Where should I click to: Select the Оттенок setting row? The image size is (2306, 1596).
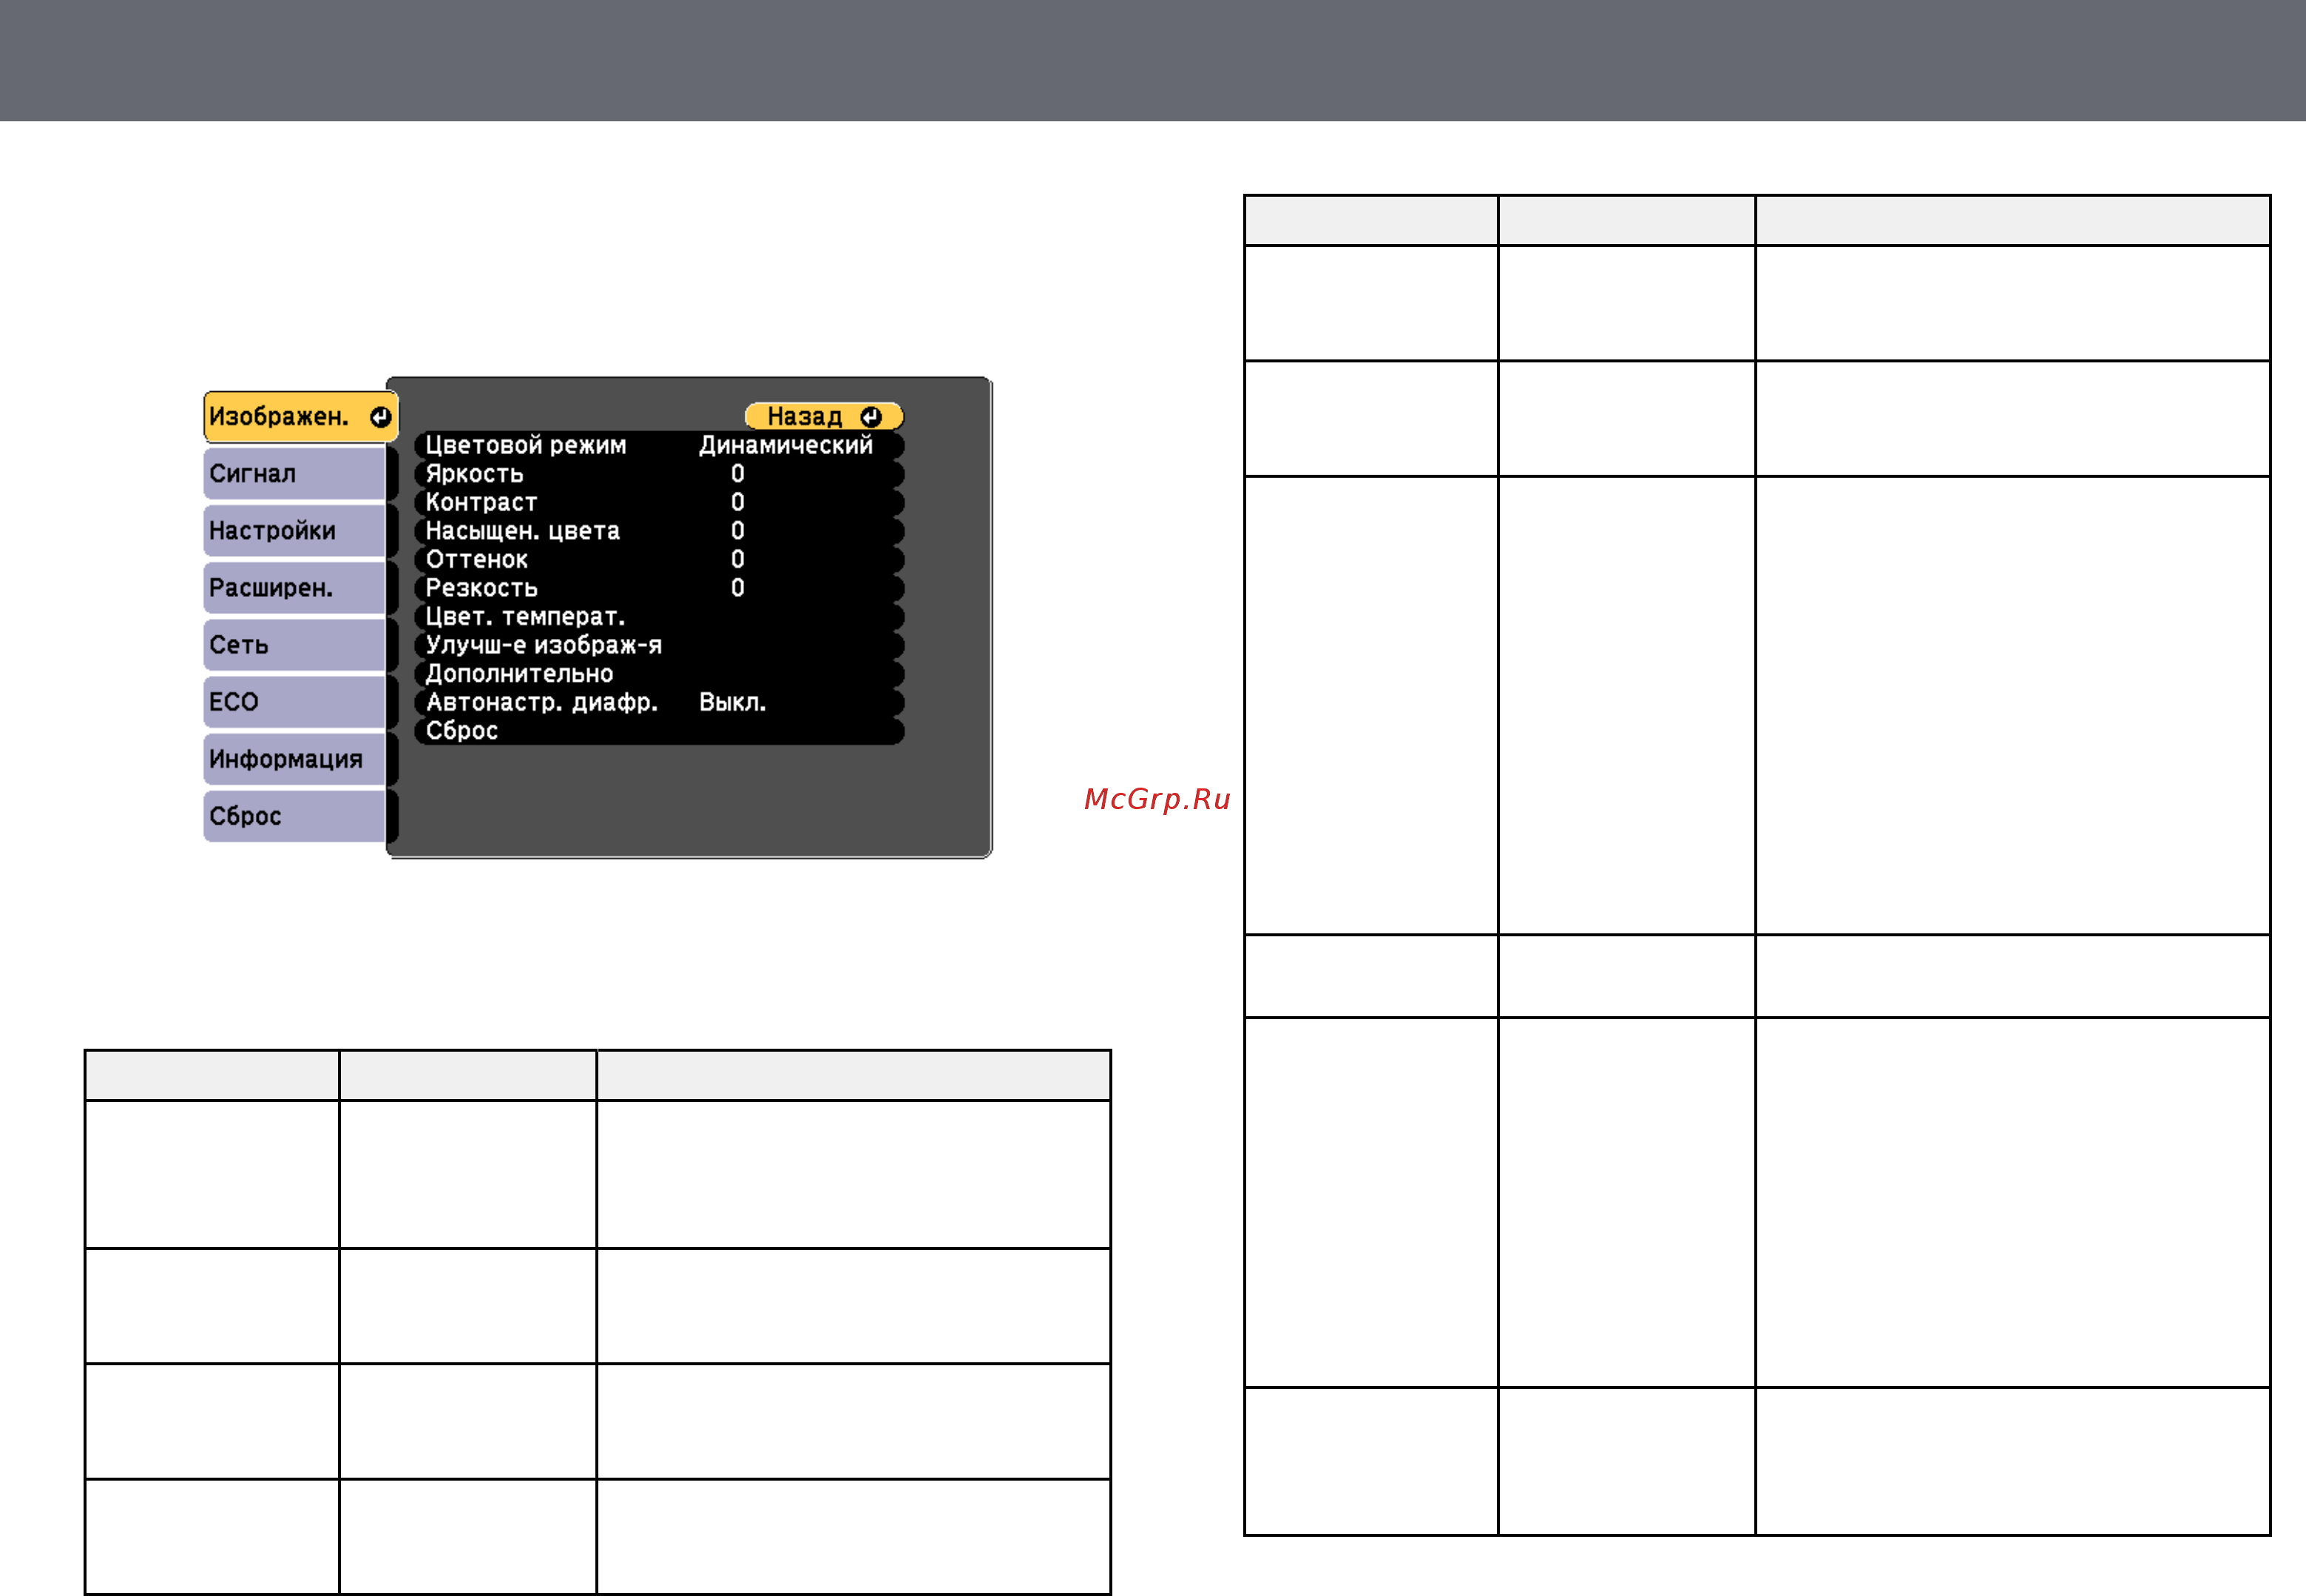(659, 559)
